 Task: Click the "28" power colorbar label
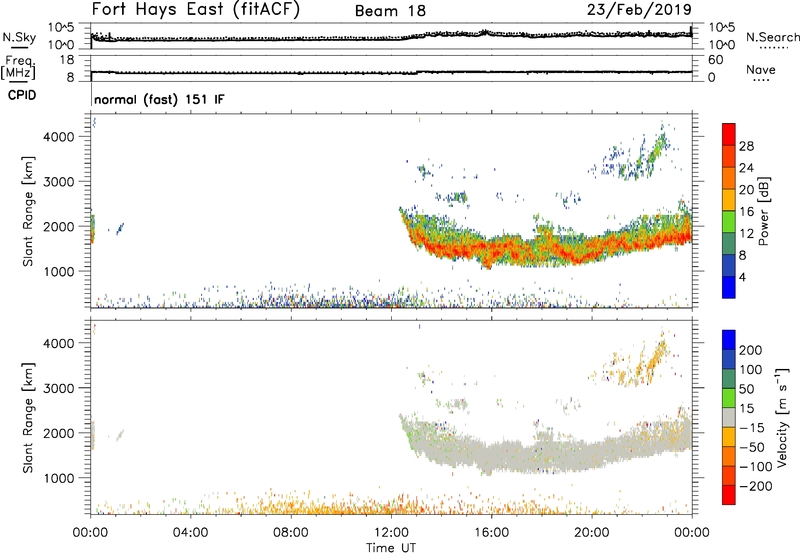tap(746, 146)
